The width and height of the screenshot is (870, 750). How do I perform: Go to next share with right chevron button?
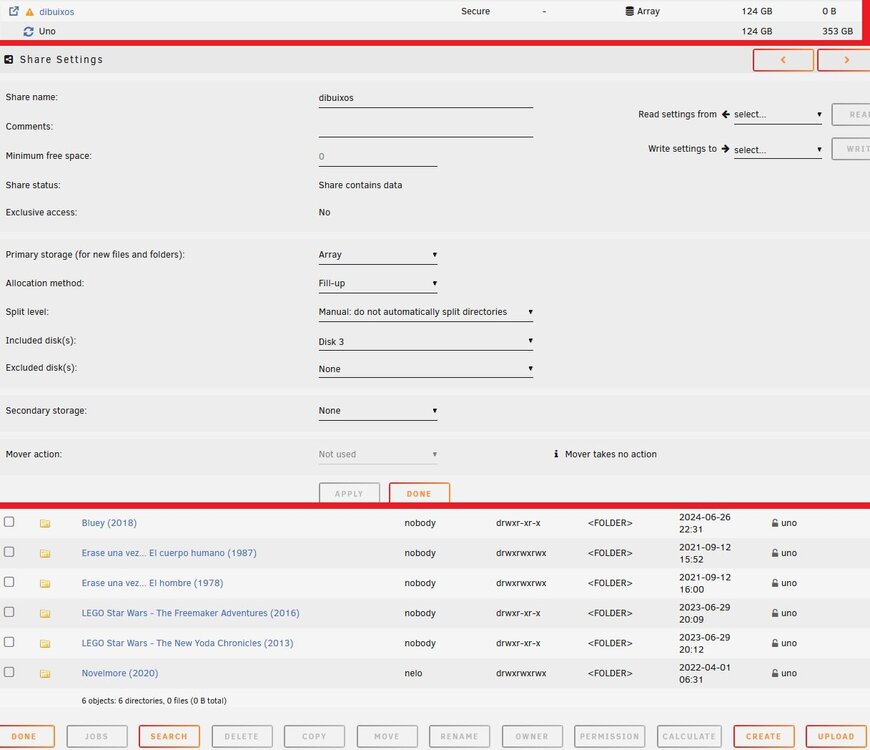click(x=844, y=60)
